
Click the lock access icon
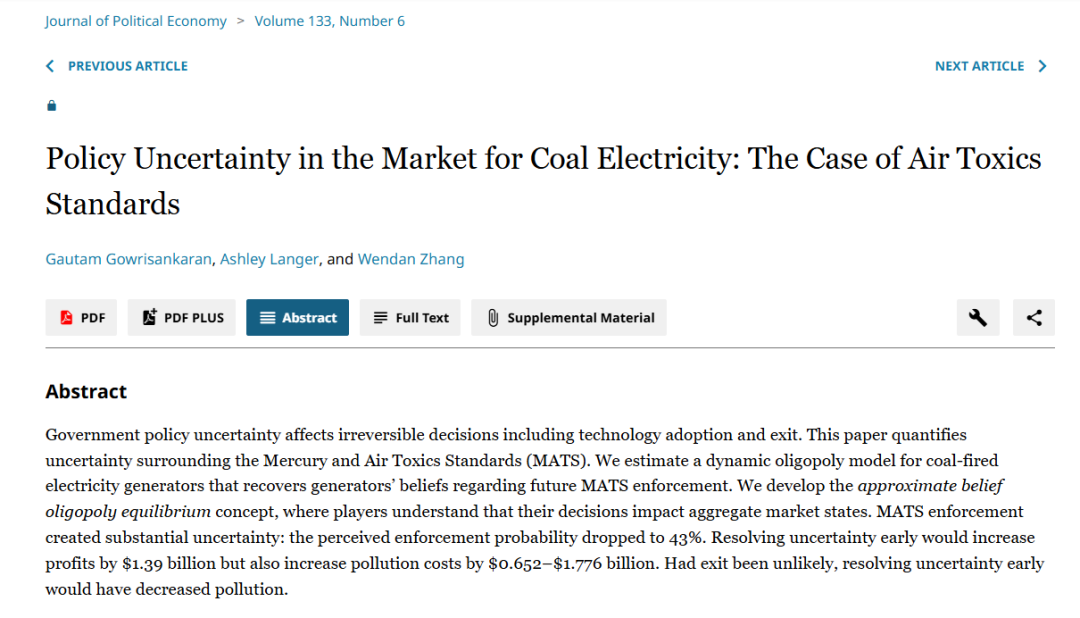click(52, 106)
